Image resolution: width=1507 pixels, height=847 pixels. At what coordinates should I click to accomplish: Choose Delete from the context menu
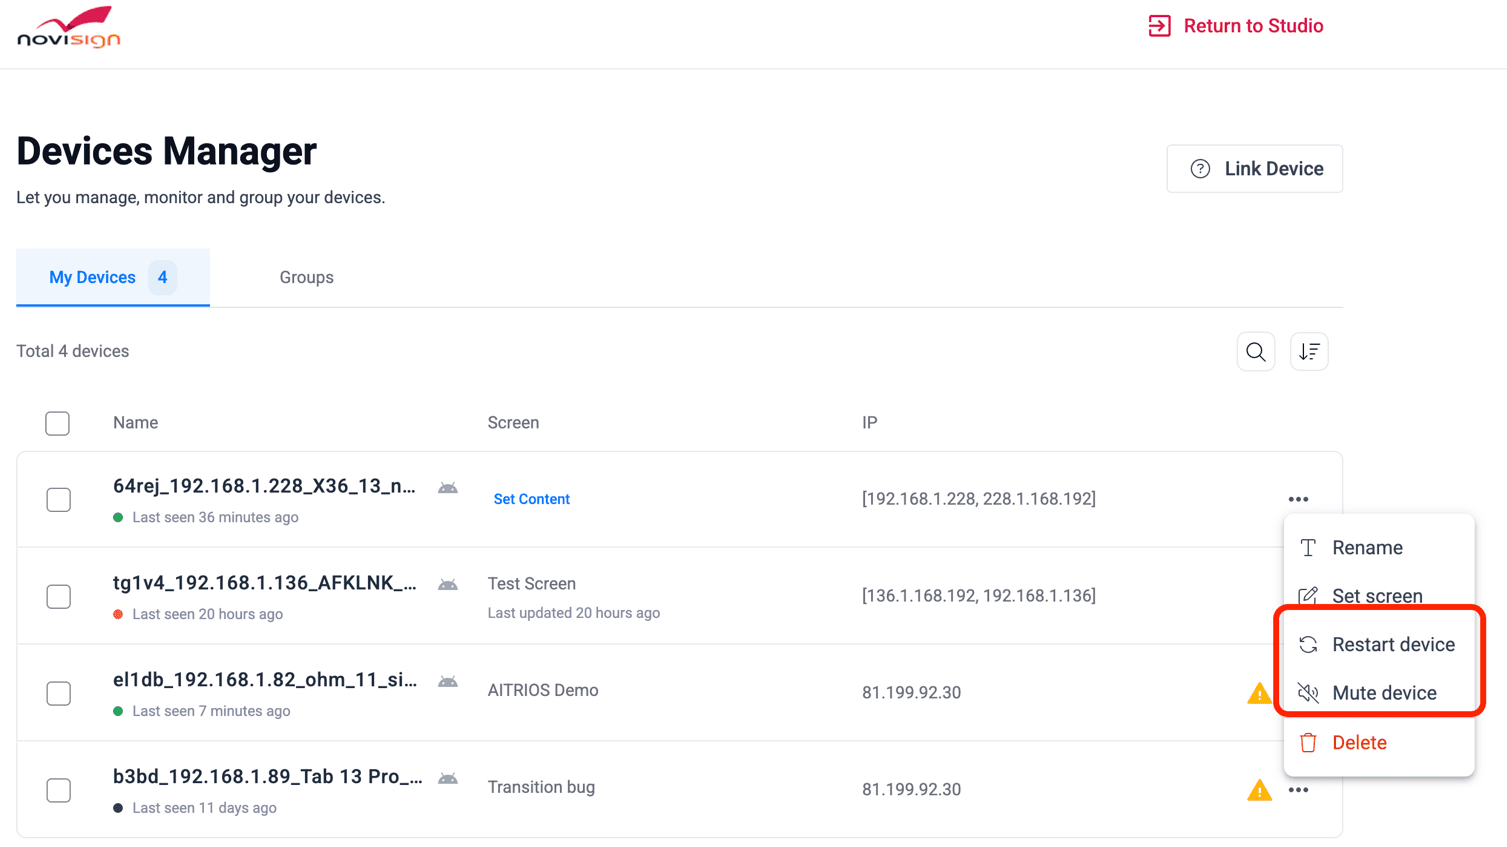pyautogui.click(x=1358, y=743)
